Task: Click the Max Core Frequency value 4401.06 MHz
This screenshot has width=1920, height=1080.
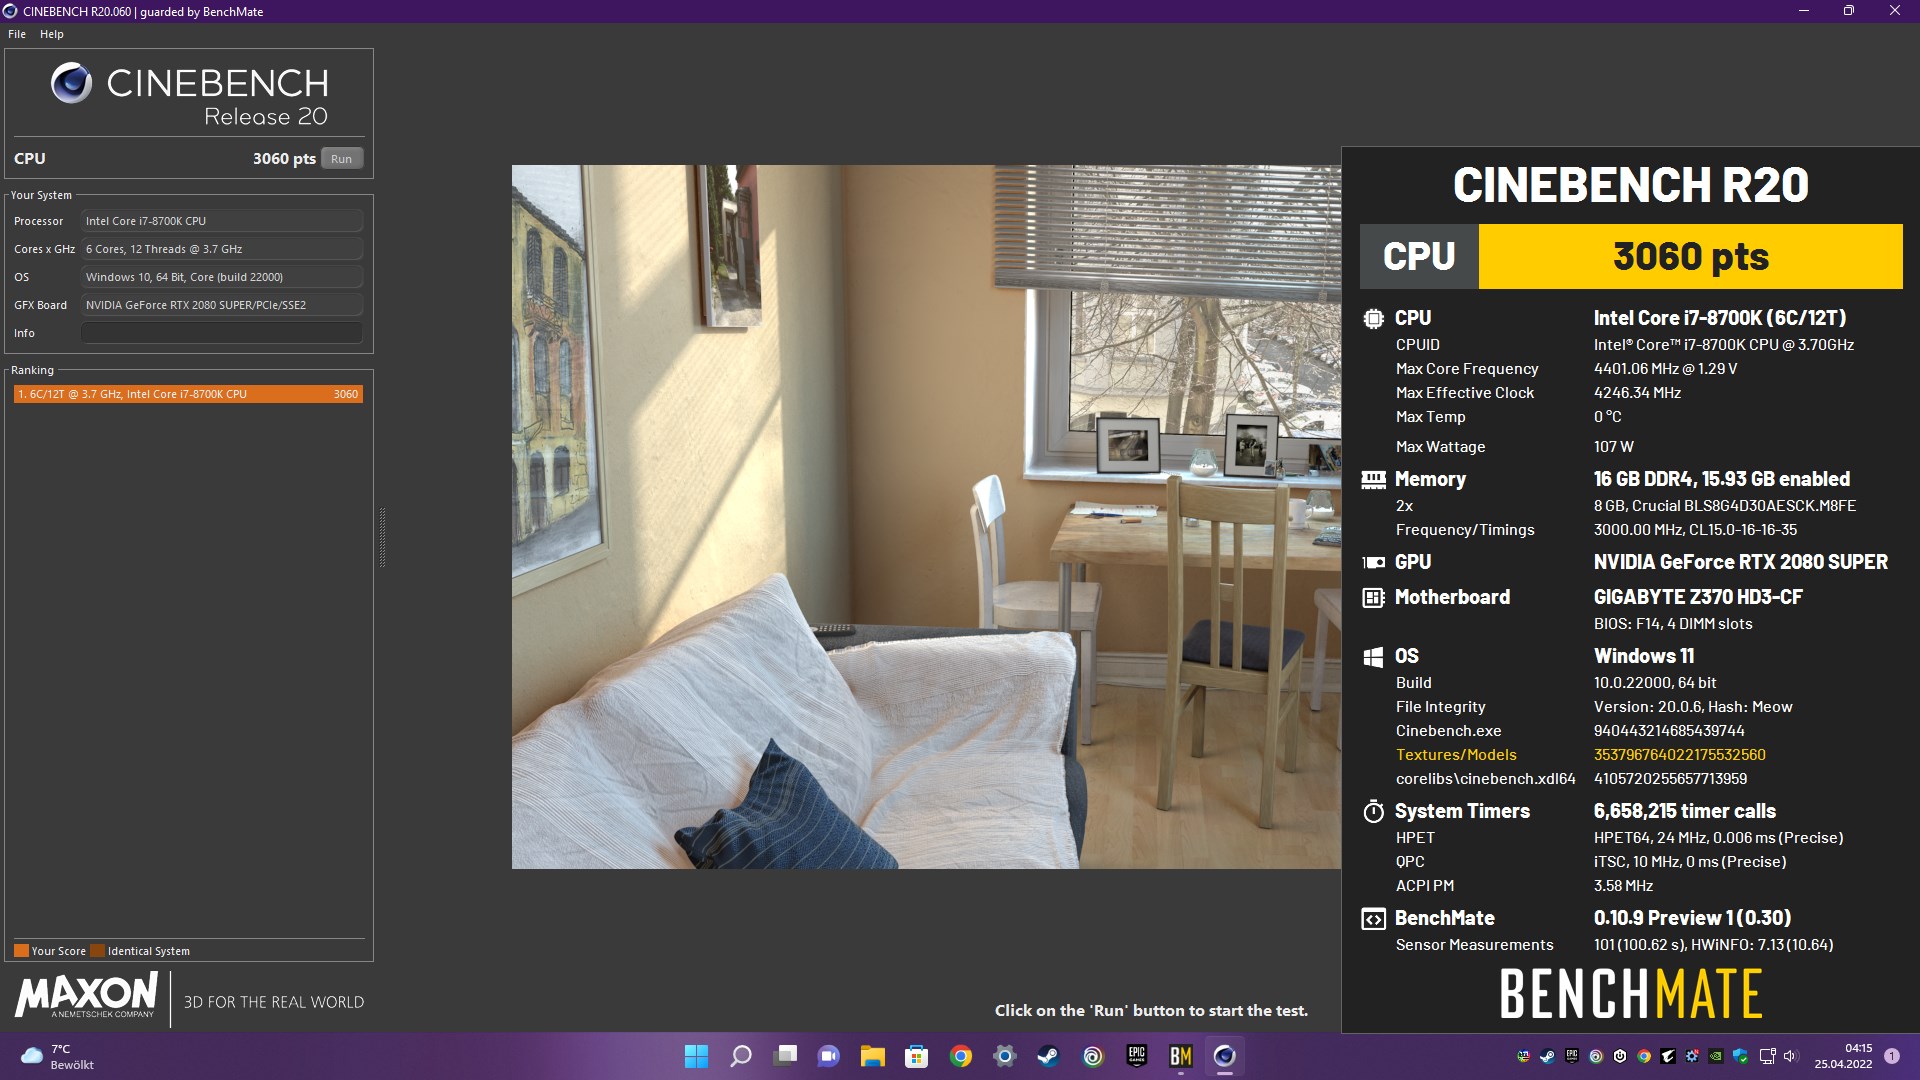Action: pos(1665,369)
